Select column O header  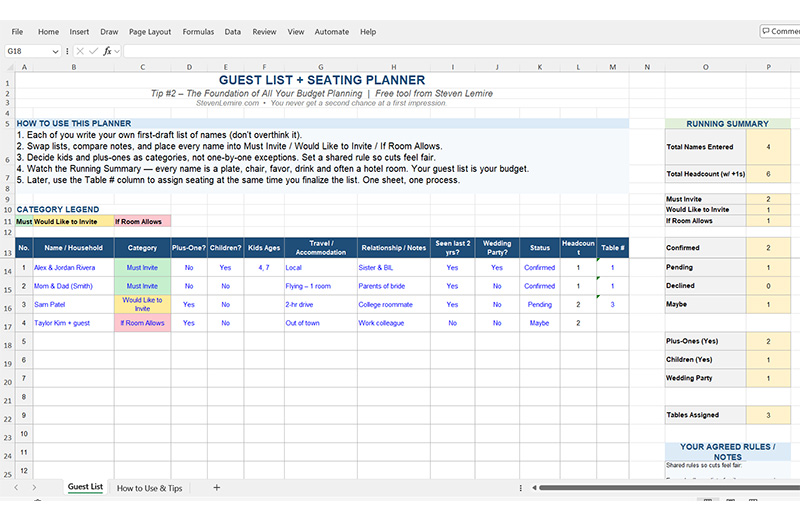click(706, 67)
